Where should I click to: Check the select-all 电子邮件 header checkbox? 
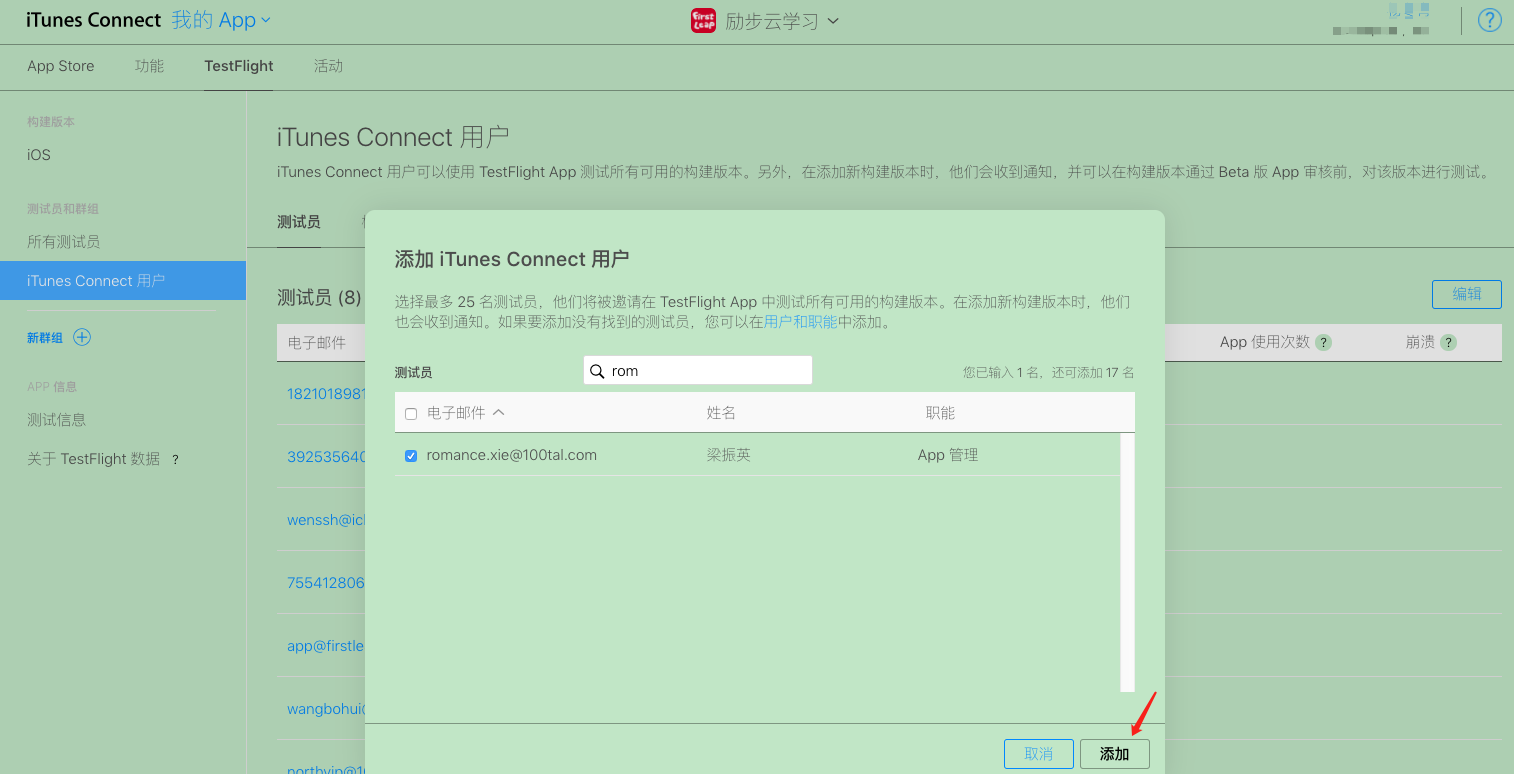[409, 412]
